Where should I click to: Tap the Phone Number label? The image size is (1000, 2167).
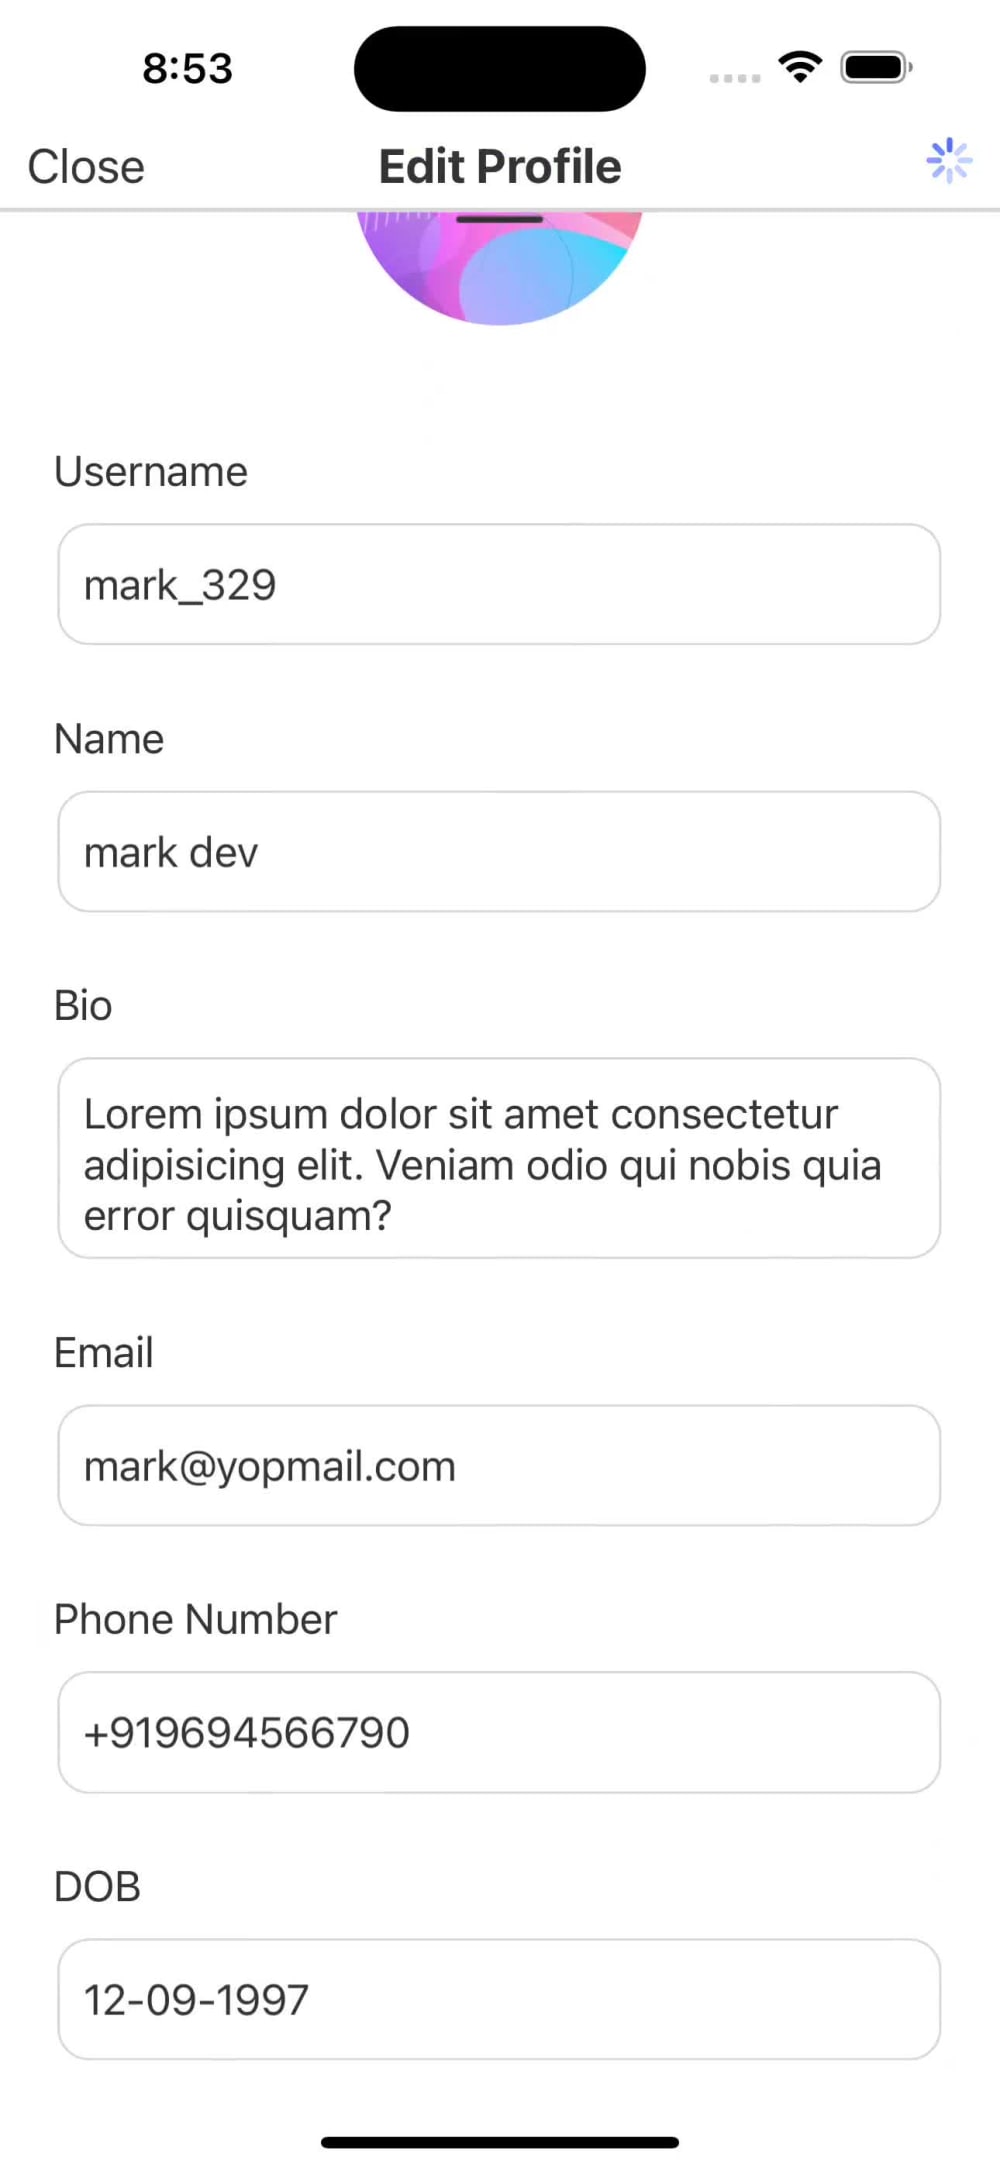196,1620
